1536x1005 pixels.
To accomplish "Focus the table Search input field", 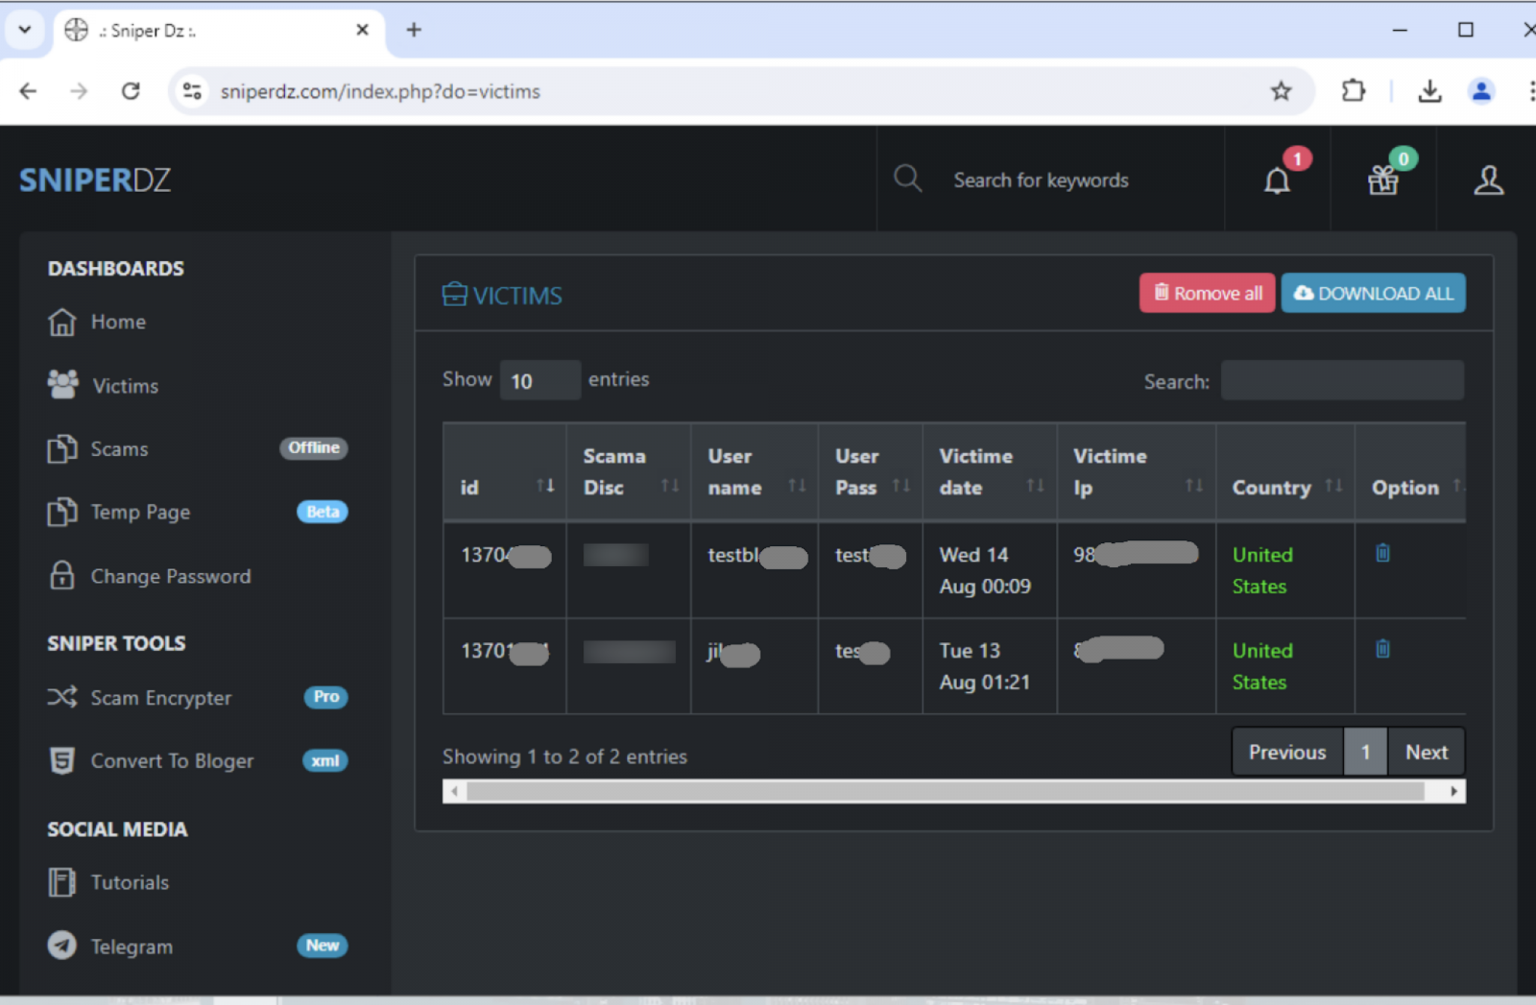I will coord(1342,381).
